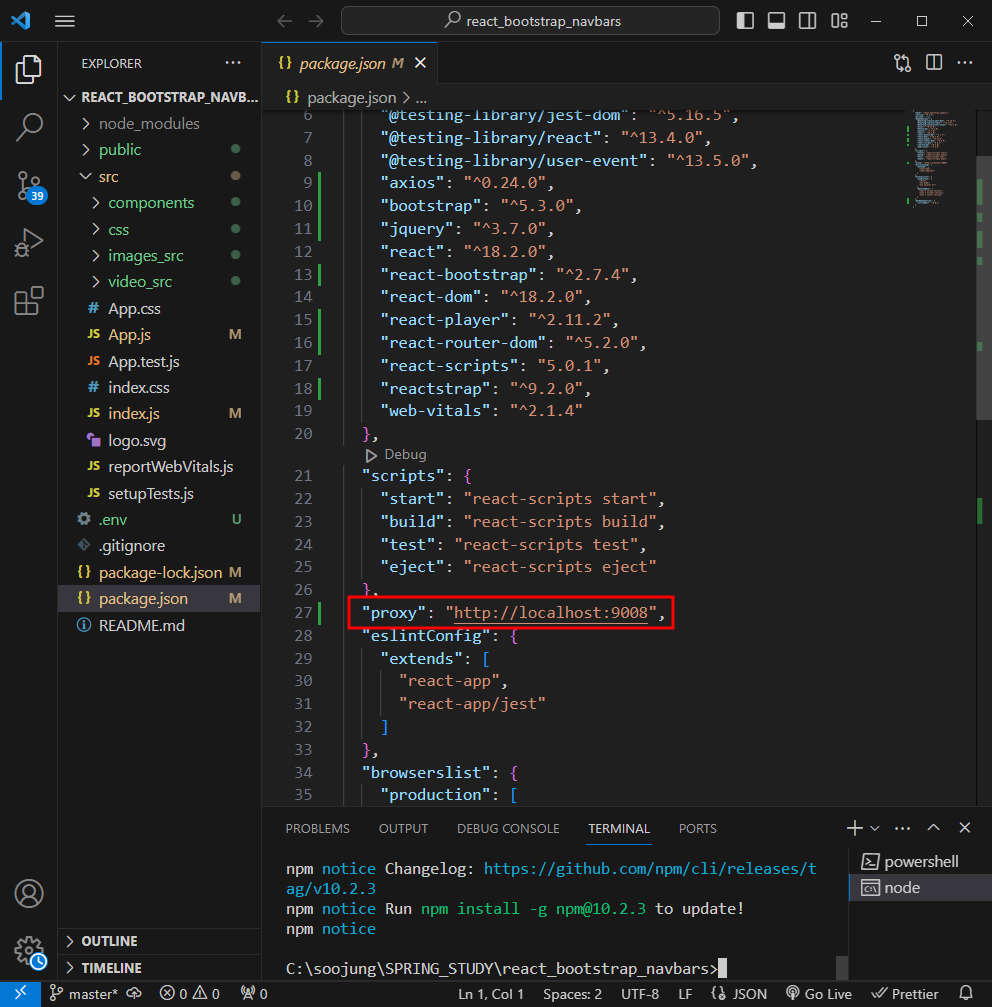
Task: Open the Manage gear icon
Action: [30, 952]
